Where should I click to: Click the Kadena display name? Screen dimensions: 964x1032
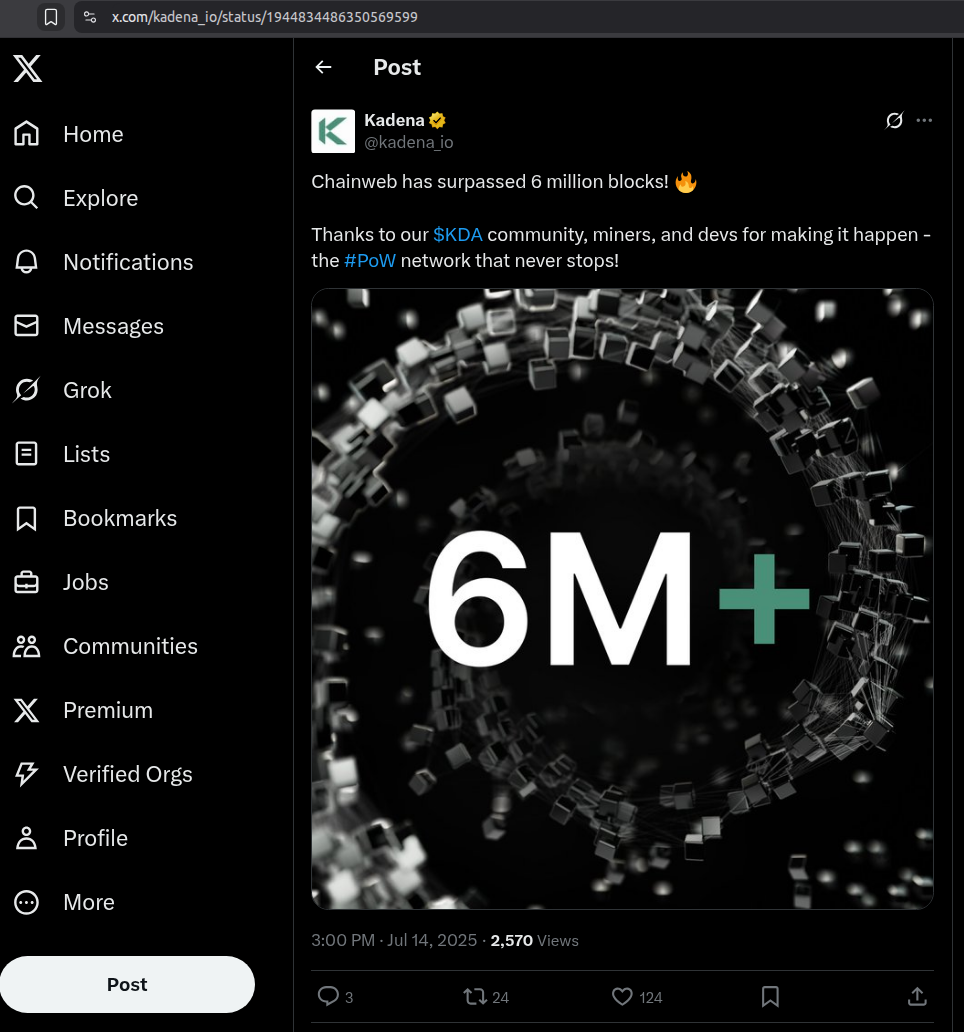point(394,120)
